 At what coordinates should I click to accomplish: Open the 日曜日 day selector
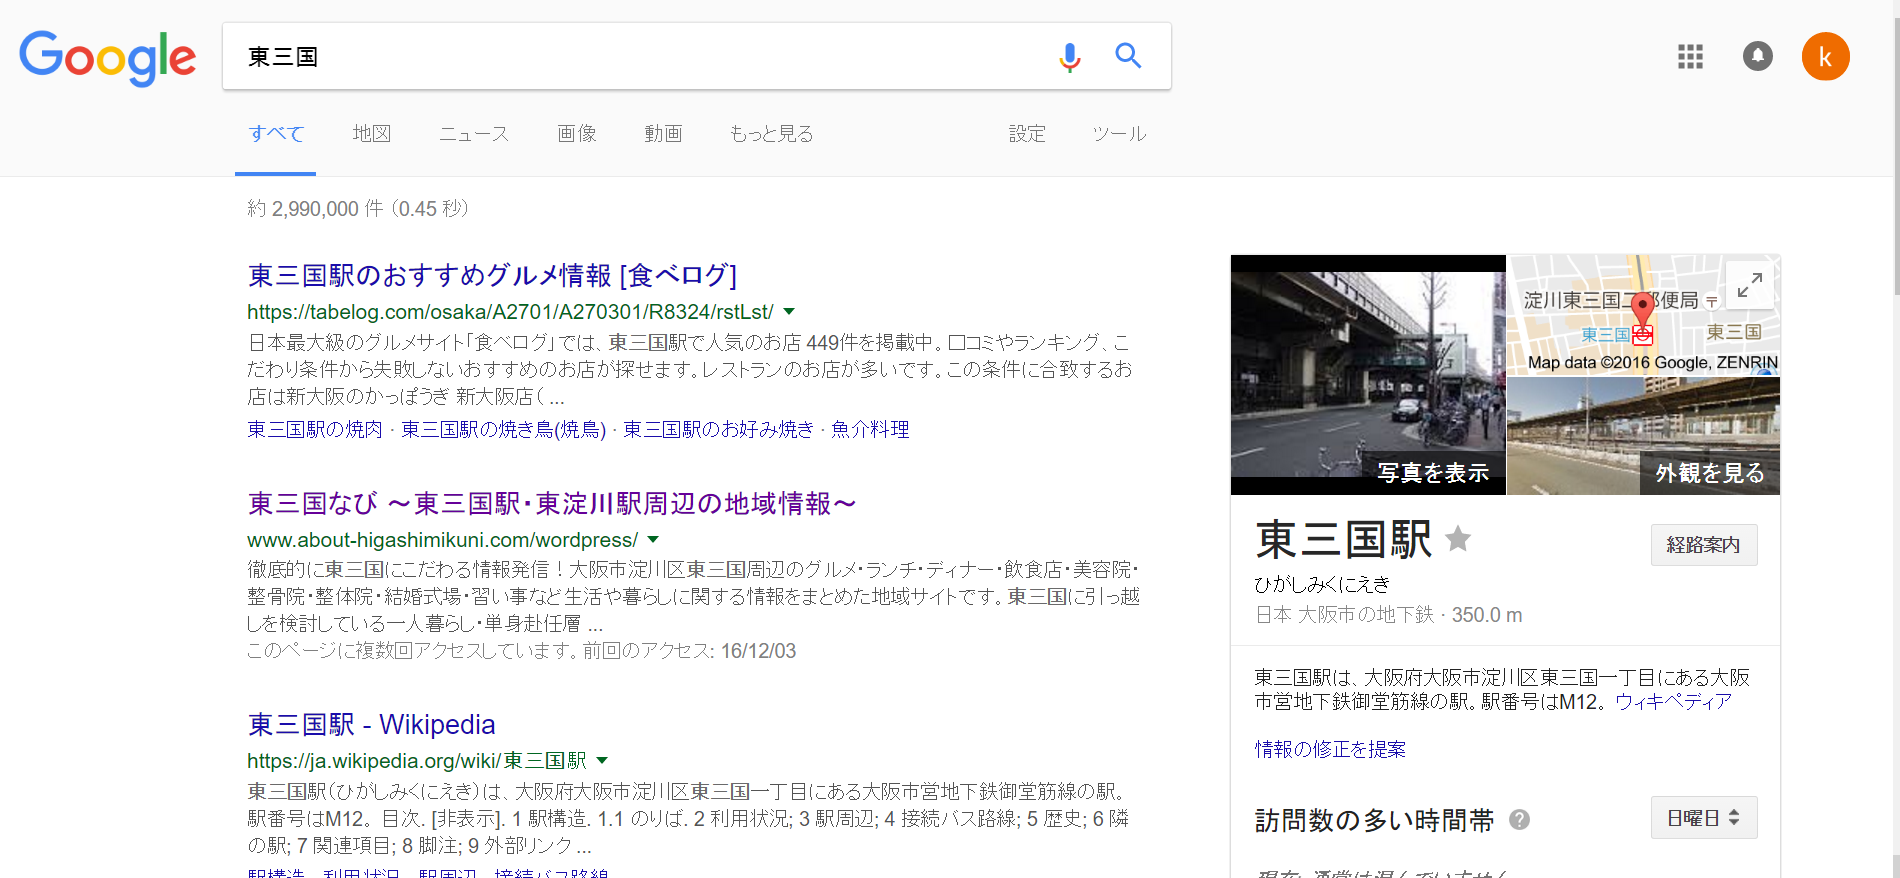click(1703, 818)
